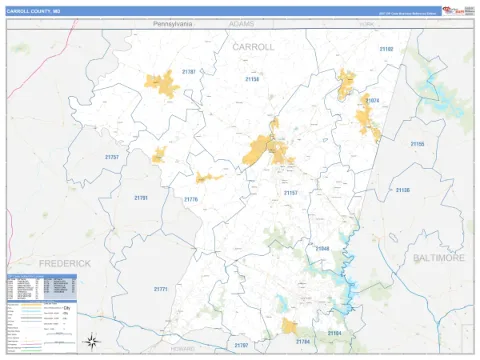Screen dimensions: 480x360
Task: Select ZIP code label 21787
Action: coord(189,72)
